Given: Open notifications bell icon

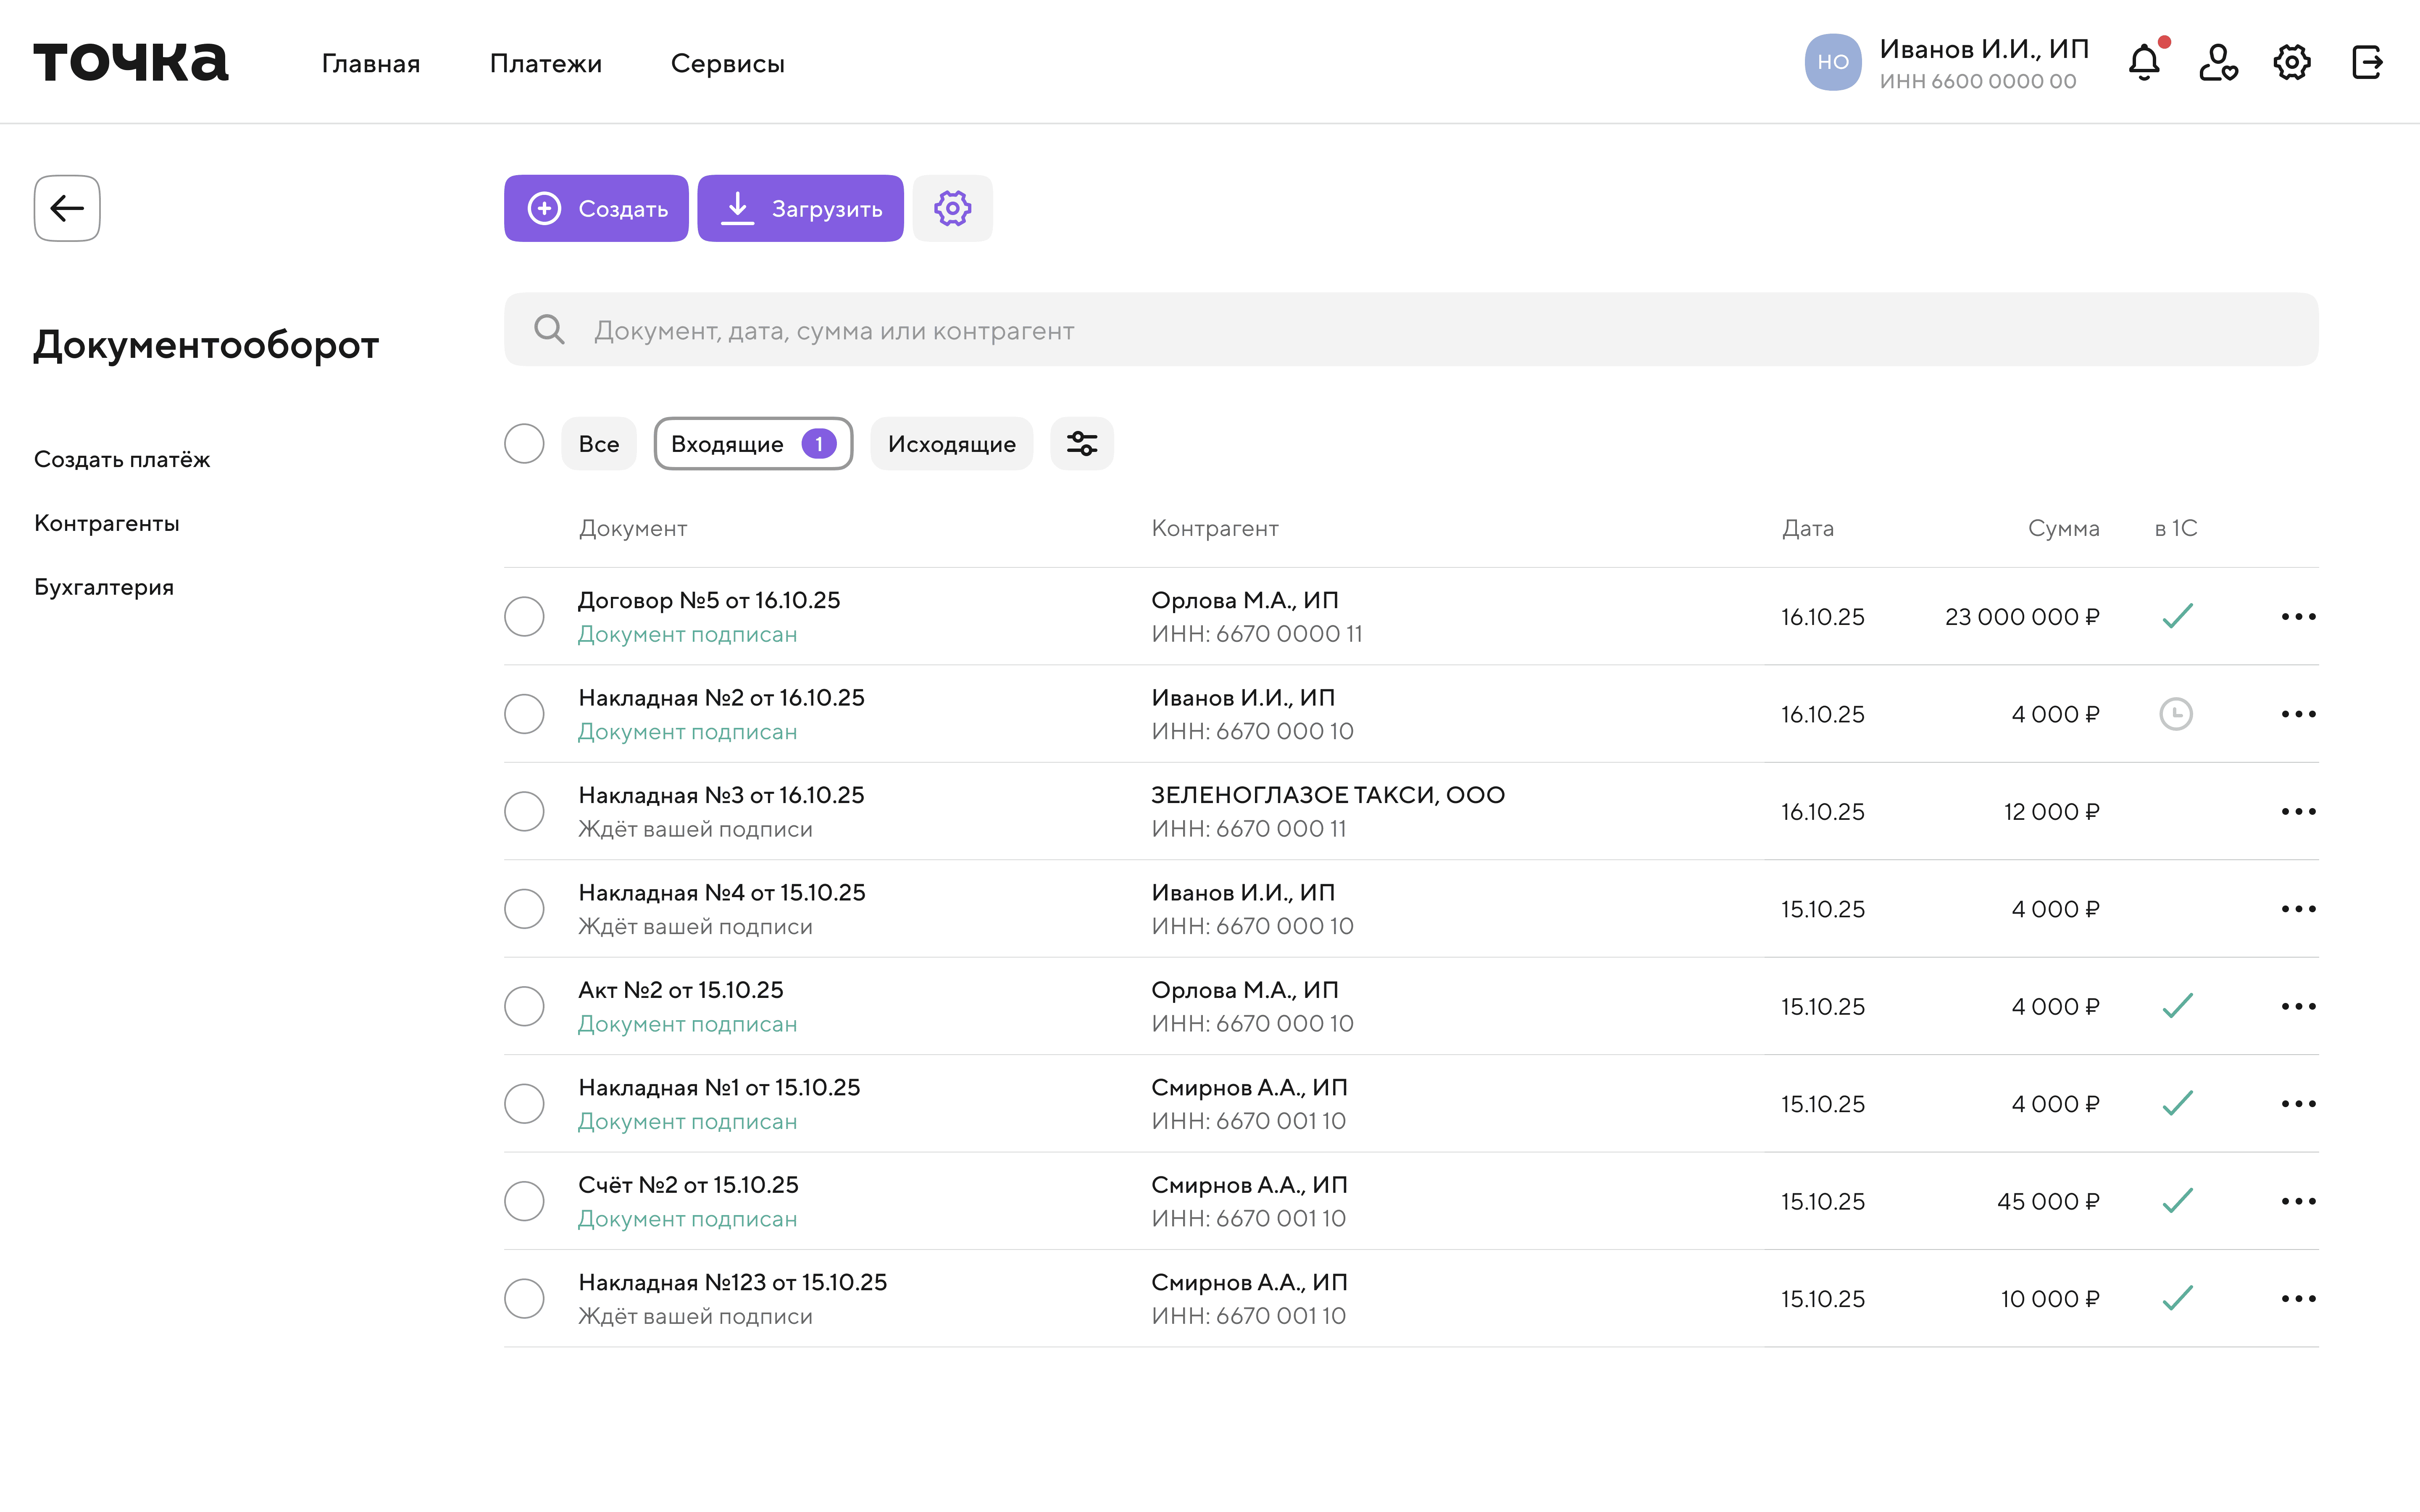Looking at the screenshot, I should (2143, 63).
